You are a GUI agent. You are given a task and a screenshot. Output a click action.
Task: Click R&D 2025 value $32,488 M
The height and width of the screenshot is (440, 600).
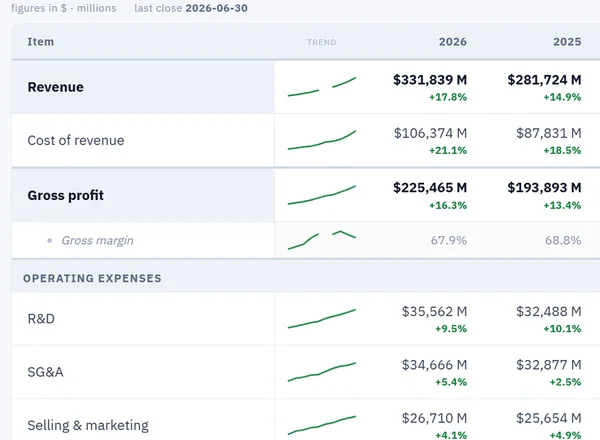549,311
